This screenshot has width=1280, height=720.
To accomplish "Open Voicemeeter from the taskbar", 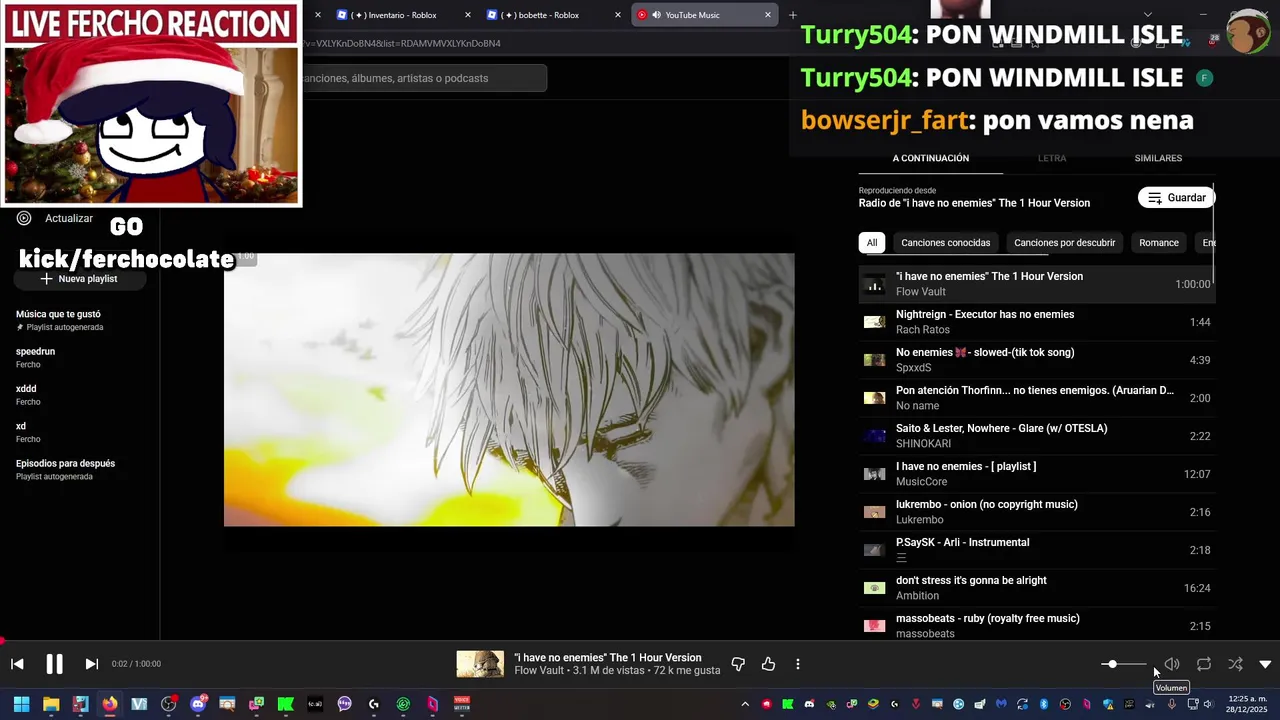I will pos(462,704).
